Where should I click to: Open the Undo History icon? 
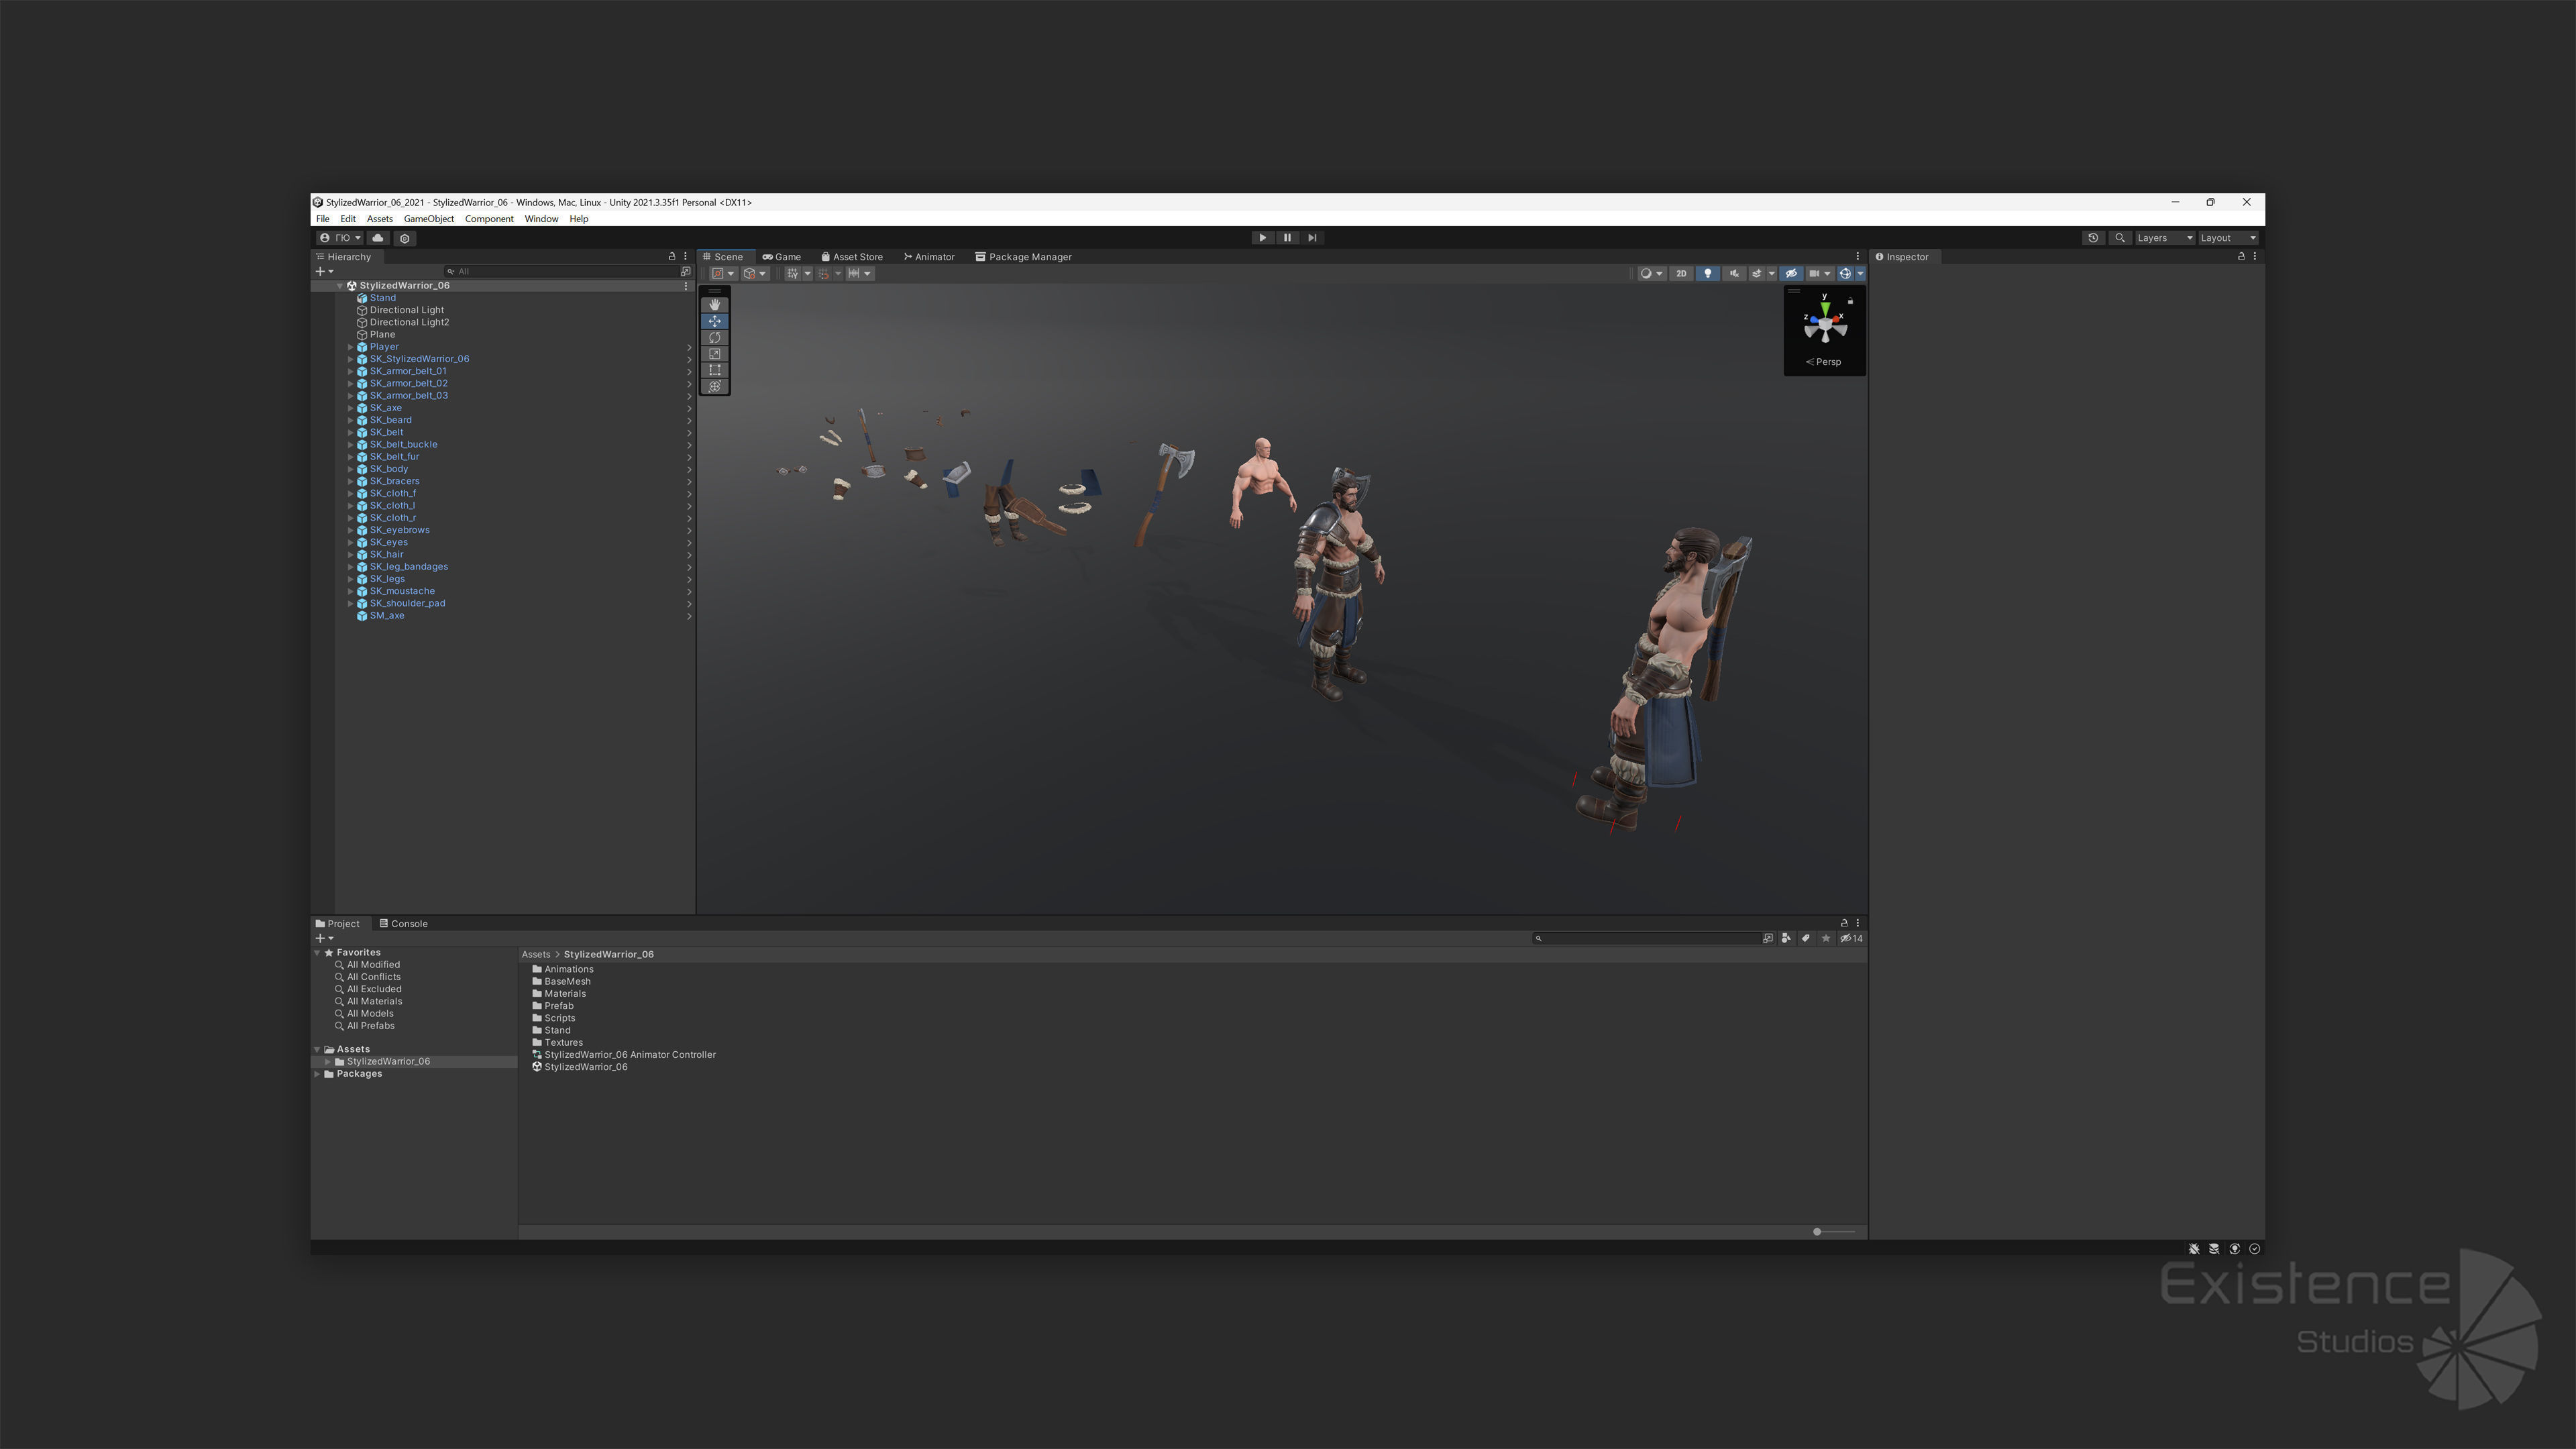click(2093, 238)
